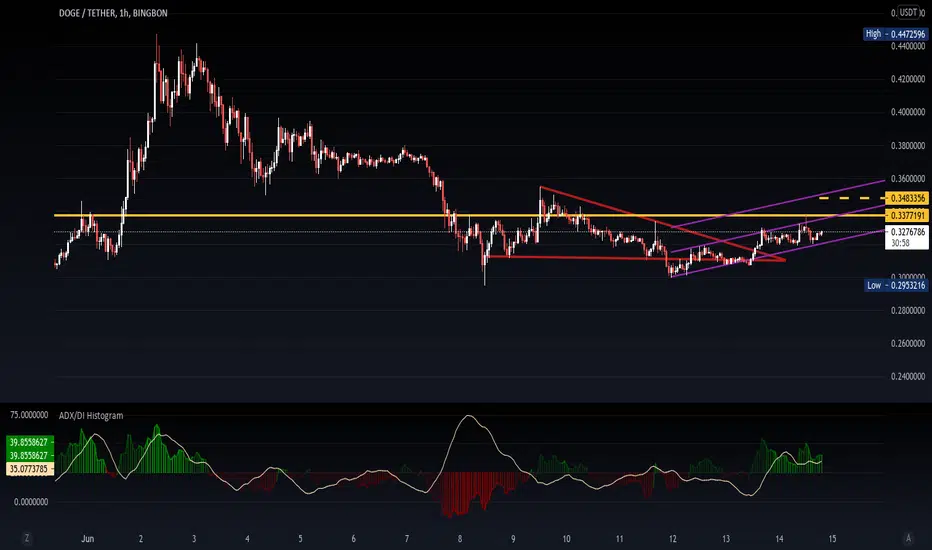Click the 0.4400000 price axis label
Viewport: 932px width, 550px height.
(x=908, y=46)
